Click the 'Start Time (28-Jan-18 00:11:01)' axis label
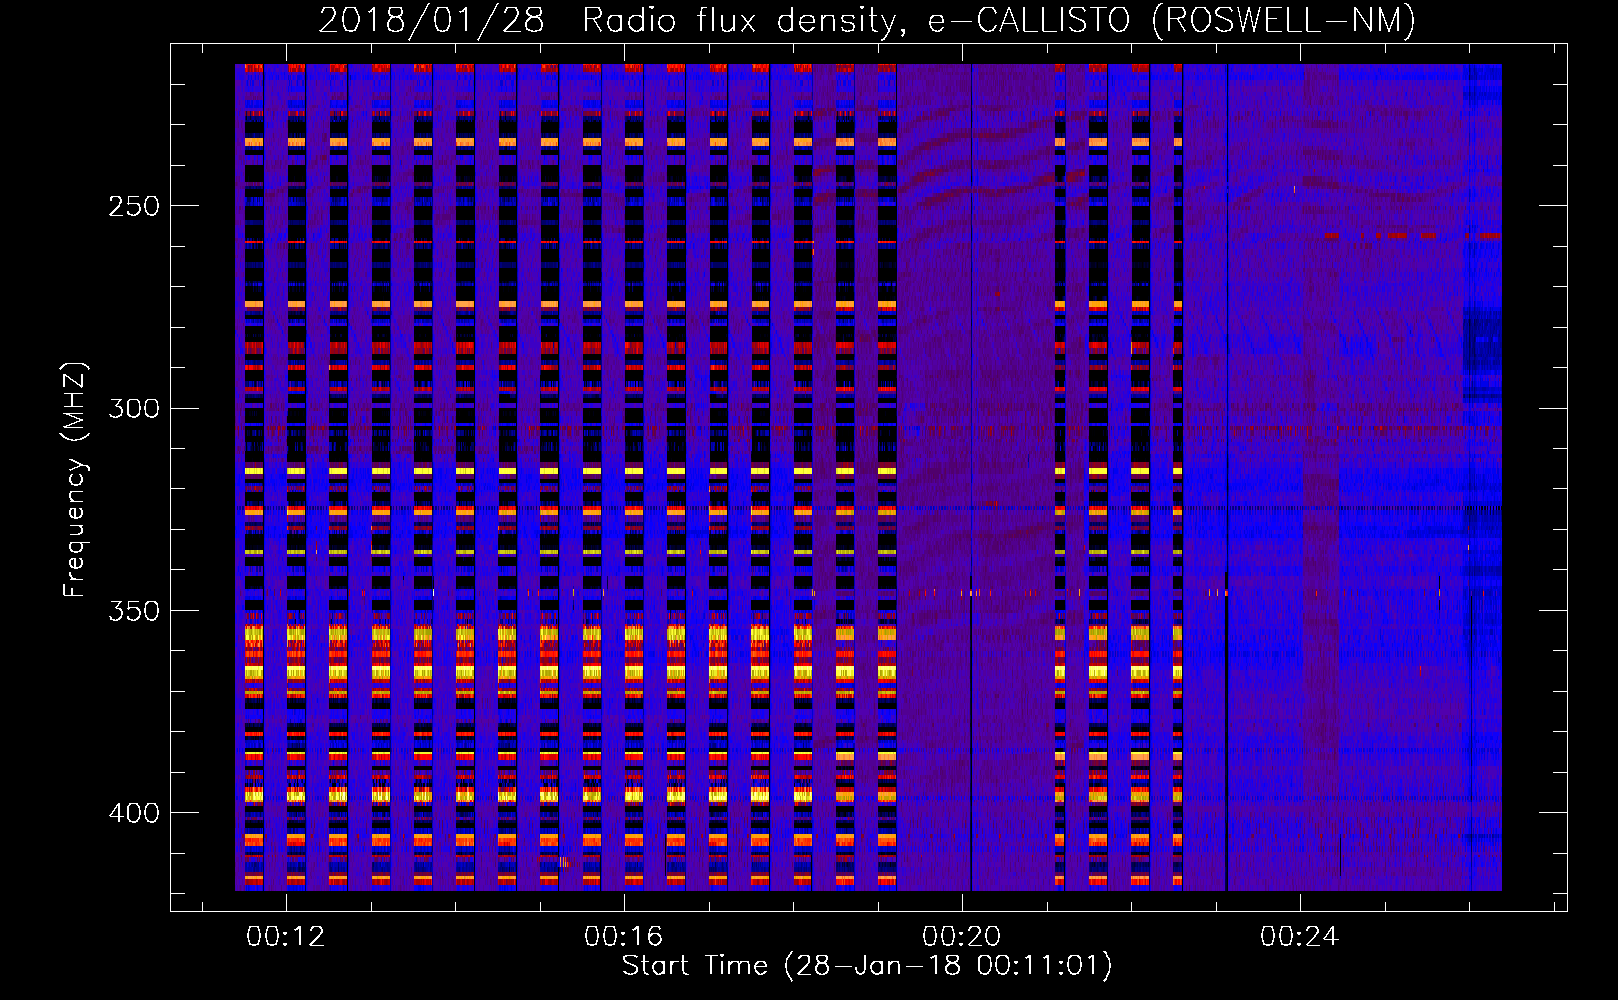 [x=867, y=966]
